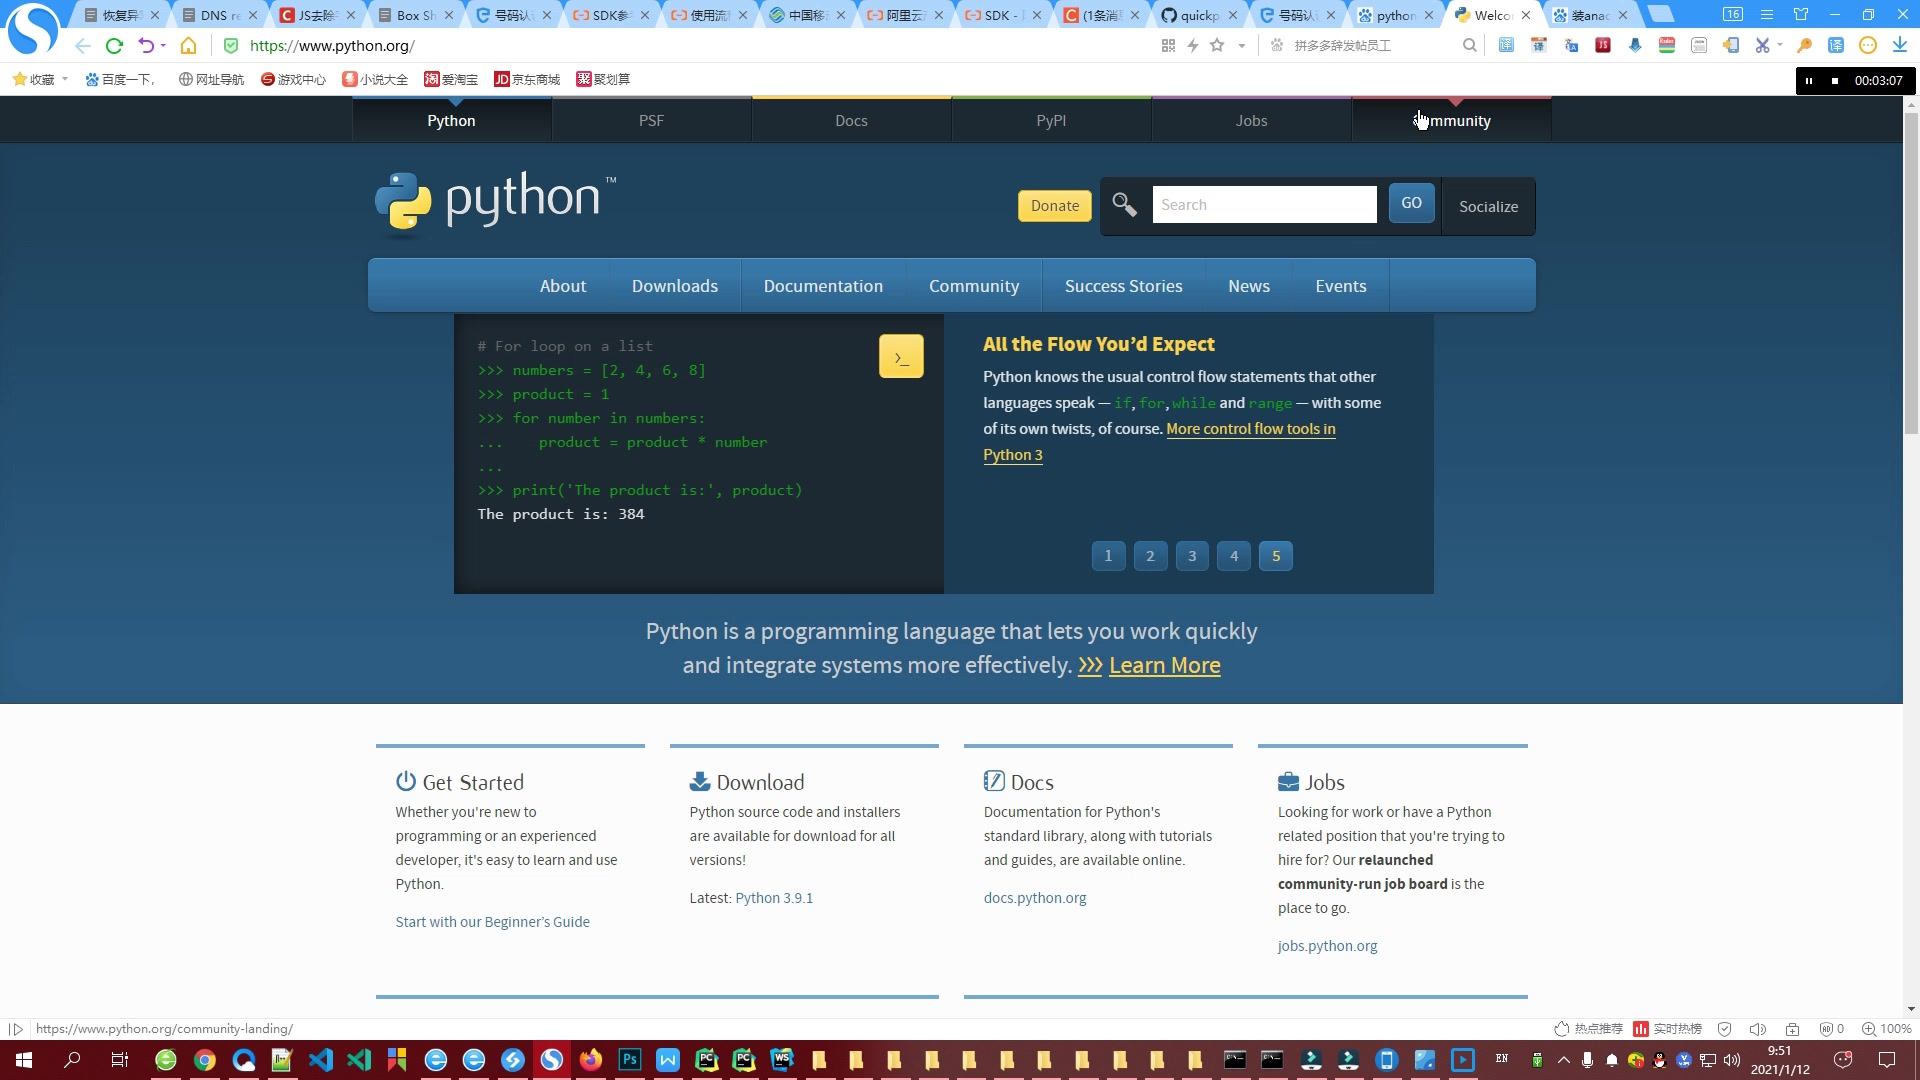Stop the screen recording
This screenshot has height=1080, width=1920.
click(x=1834, y=81)
